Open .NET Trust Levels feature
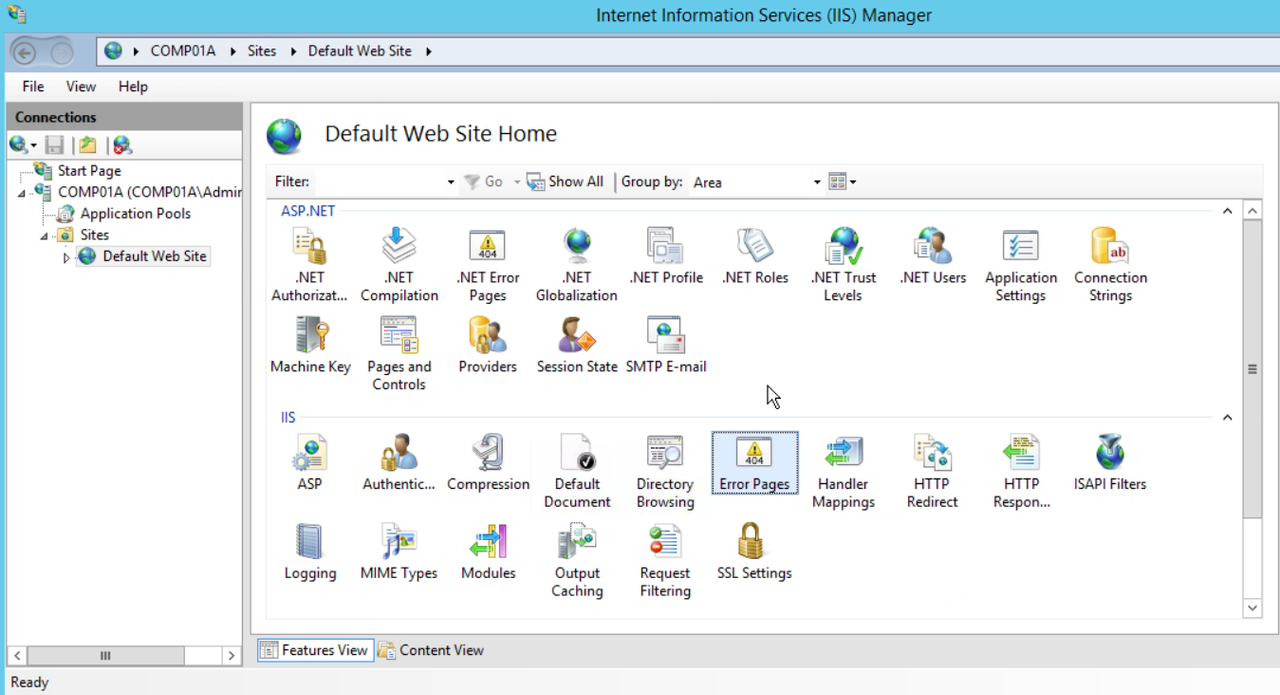Screen dimensions: 1280x695 pos(843,265)
